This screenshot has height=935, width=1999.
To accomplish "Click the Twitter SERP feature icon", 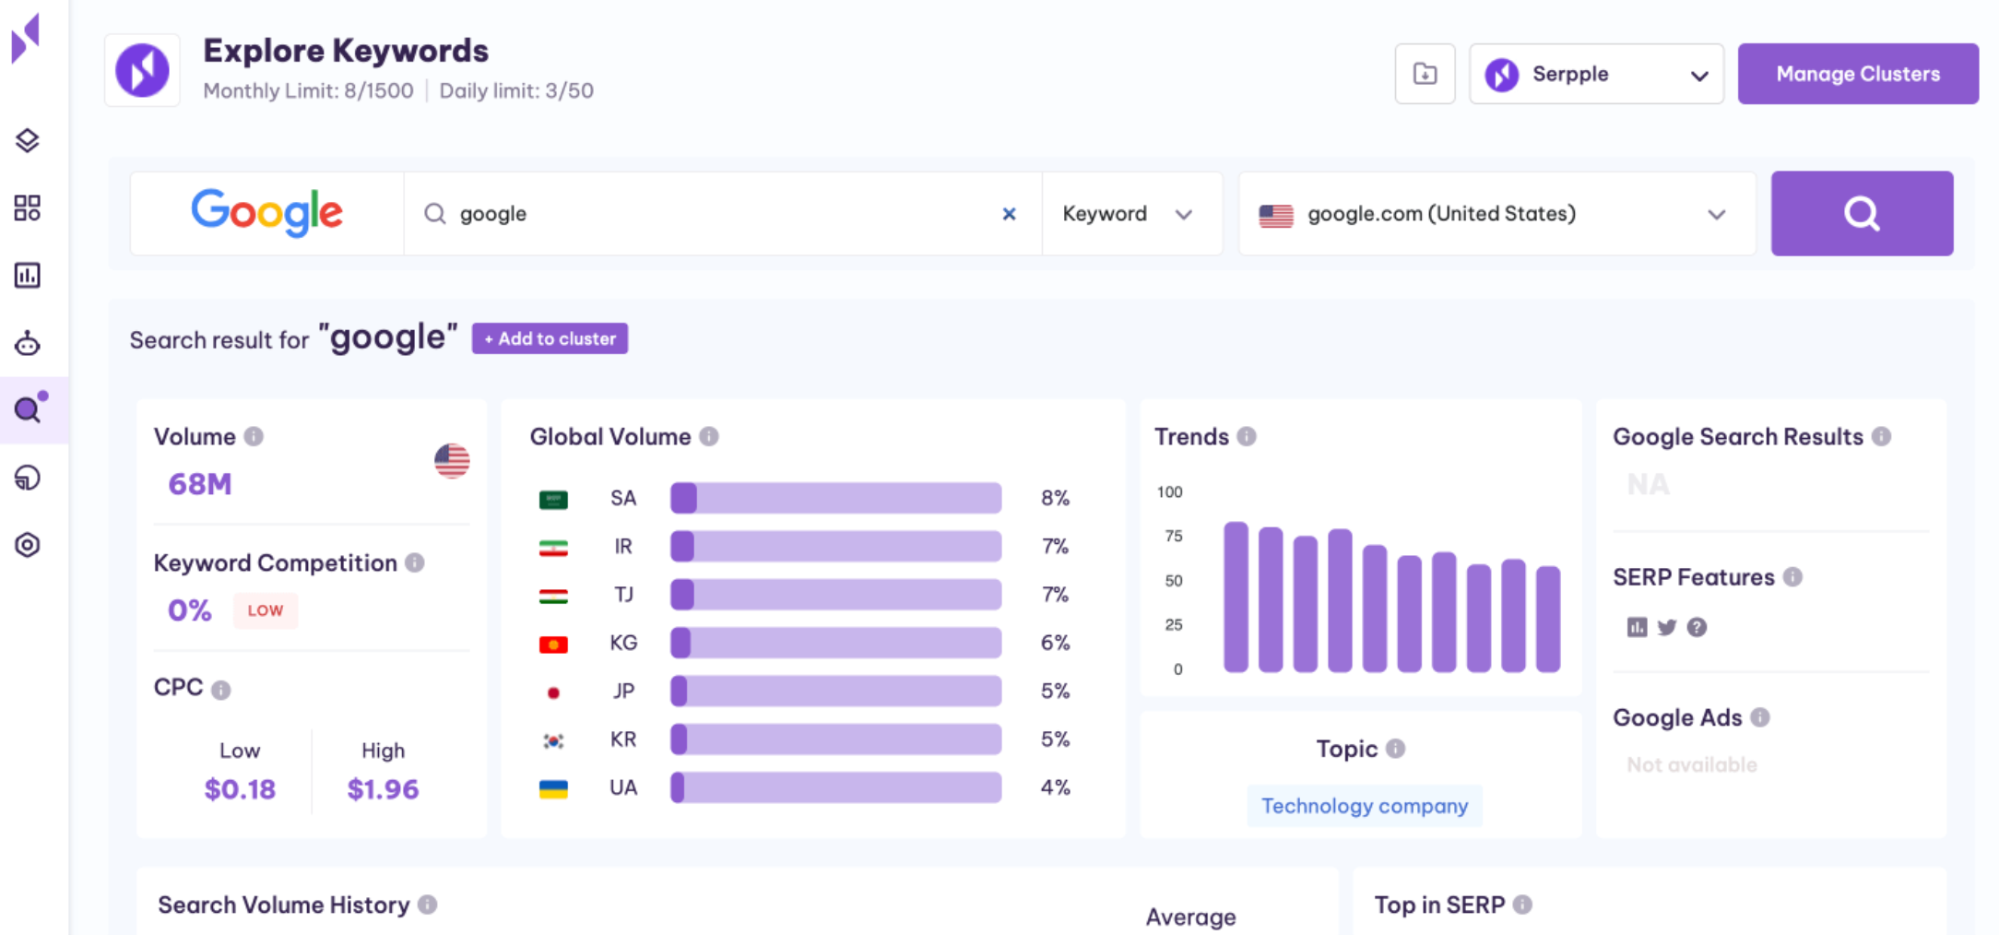I will click(x=1667, y=627).
